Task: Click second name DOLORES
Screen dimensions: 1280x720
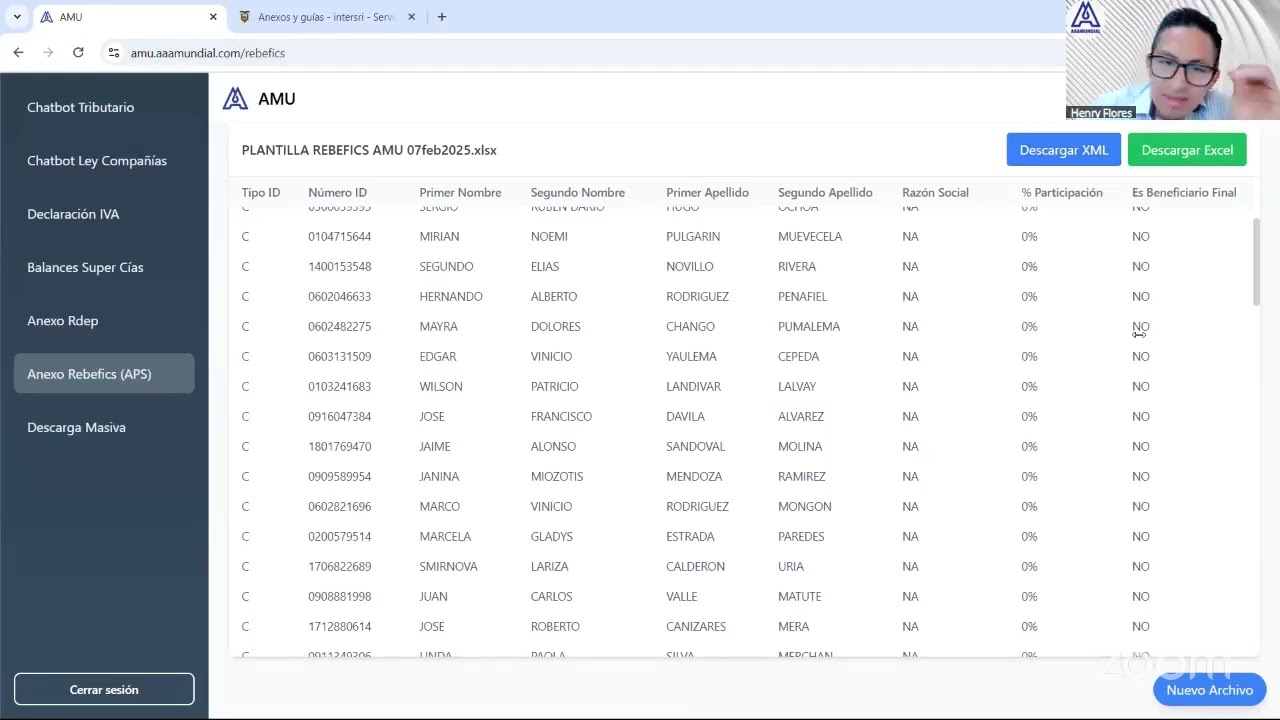Action: (555, 326)
